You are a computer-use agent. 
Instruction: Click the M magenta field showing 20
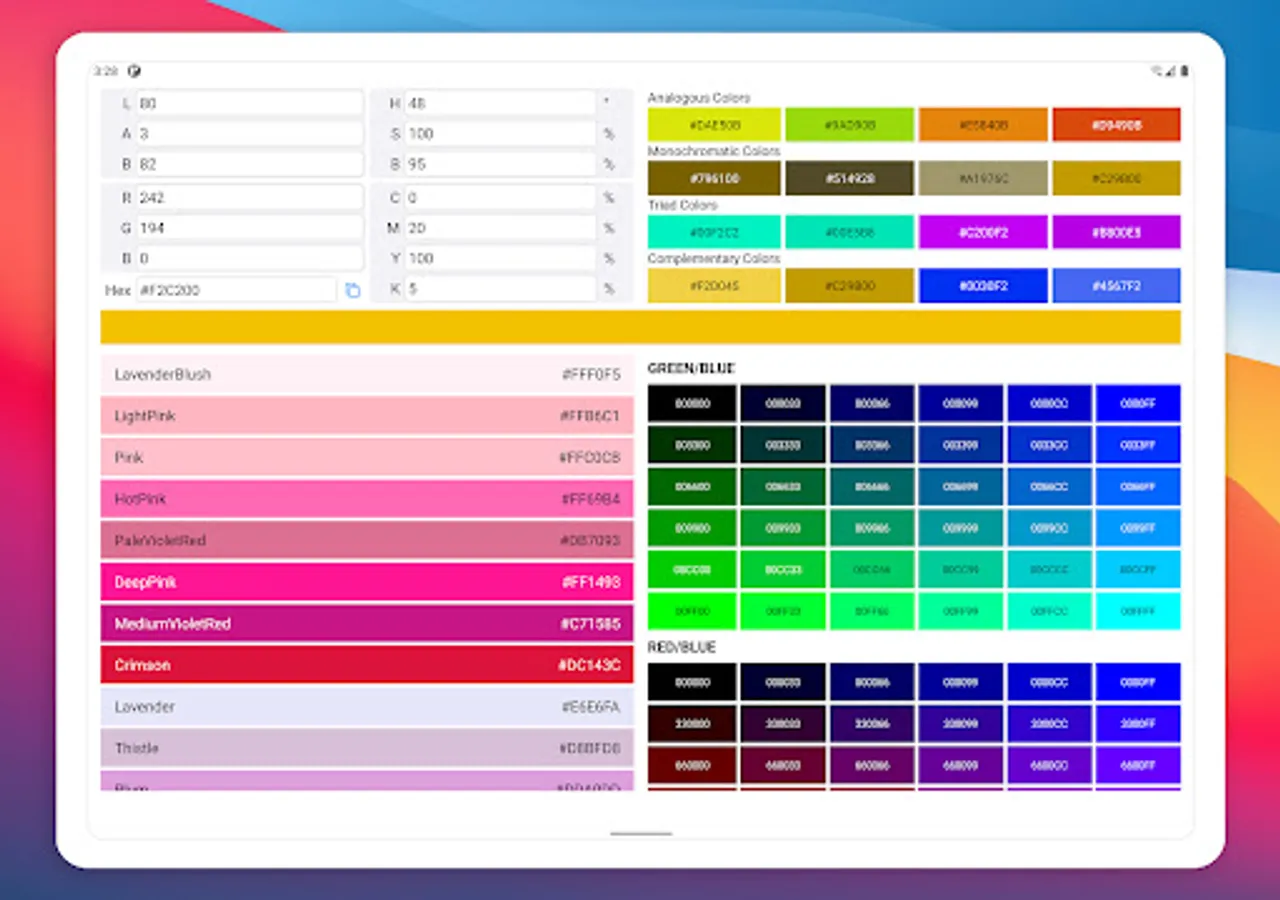point(500,228)
